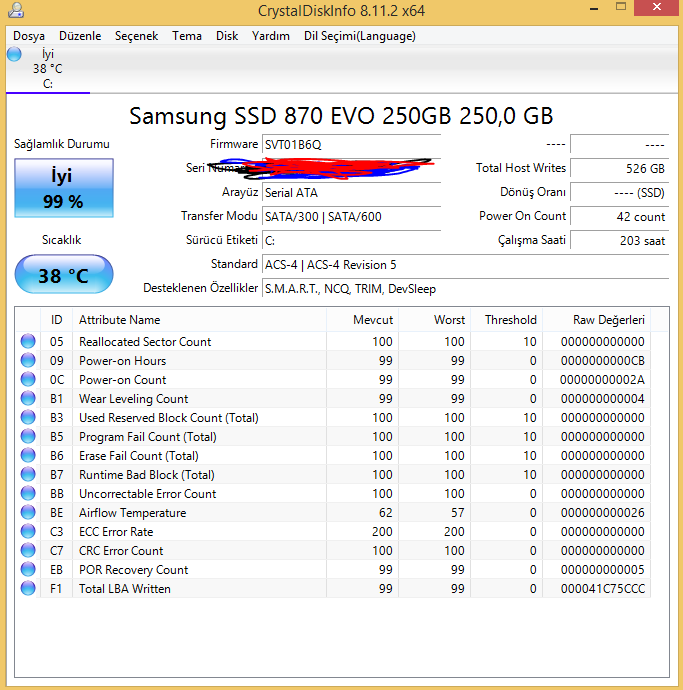Click the Total Host Writes value 526 GB

tap(619, 169)
